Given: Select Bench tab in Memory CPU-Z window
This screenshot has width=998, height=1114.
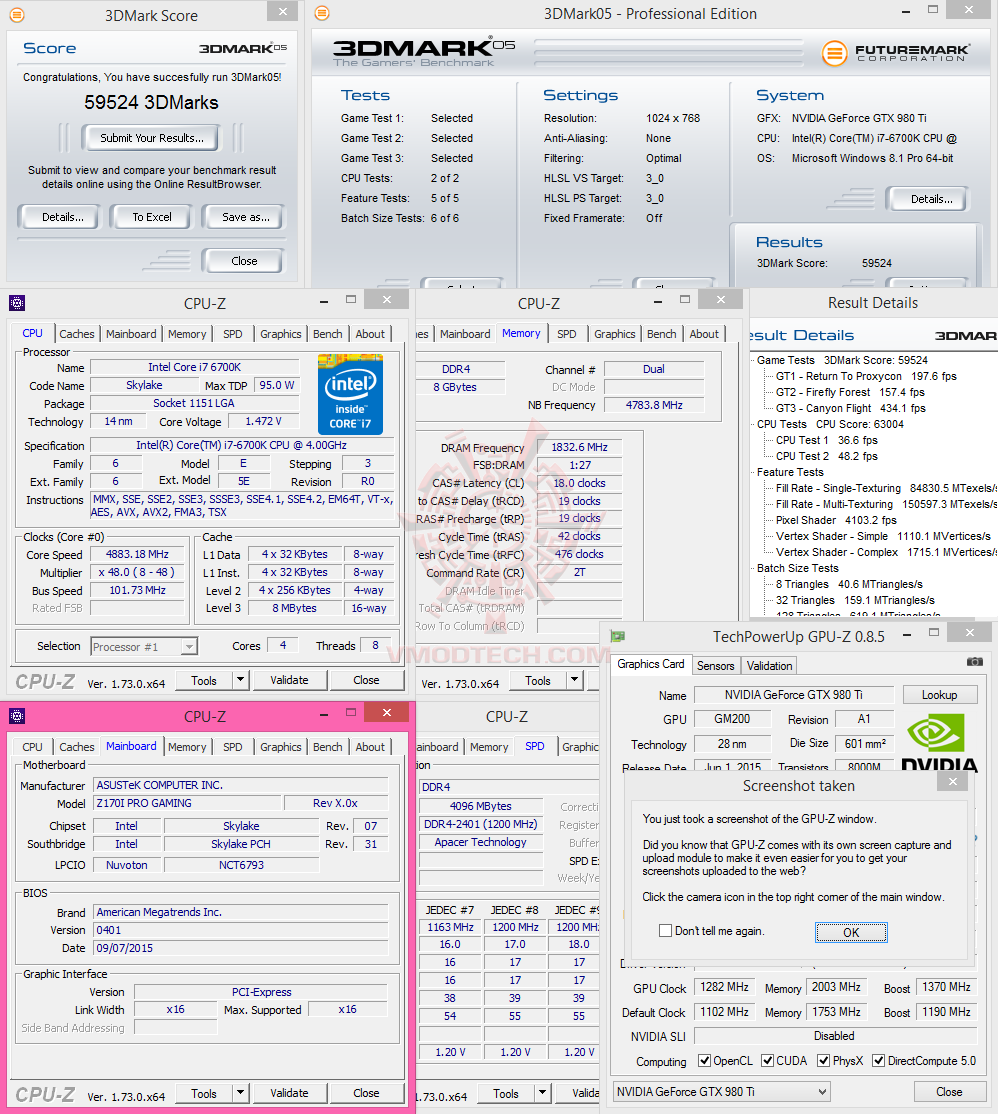Looking at the screenshot, I should point(661,334).
